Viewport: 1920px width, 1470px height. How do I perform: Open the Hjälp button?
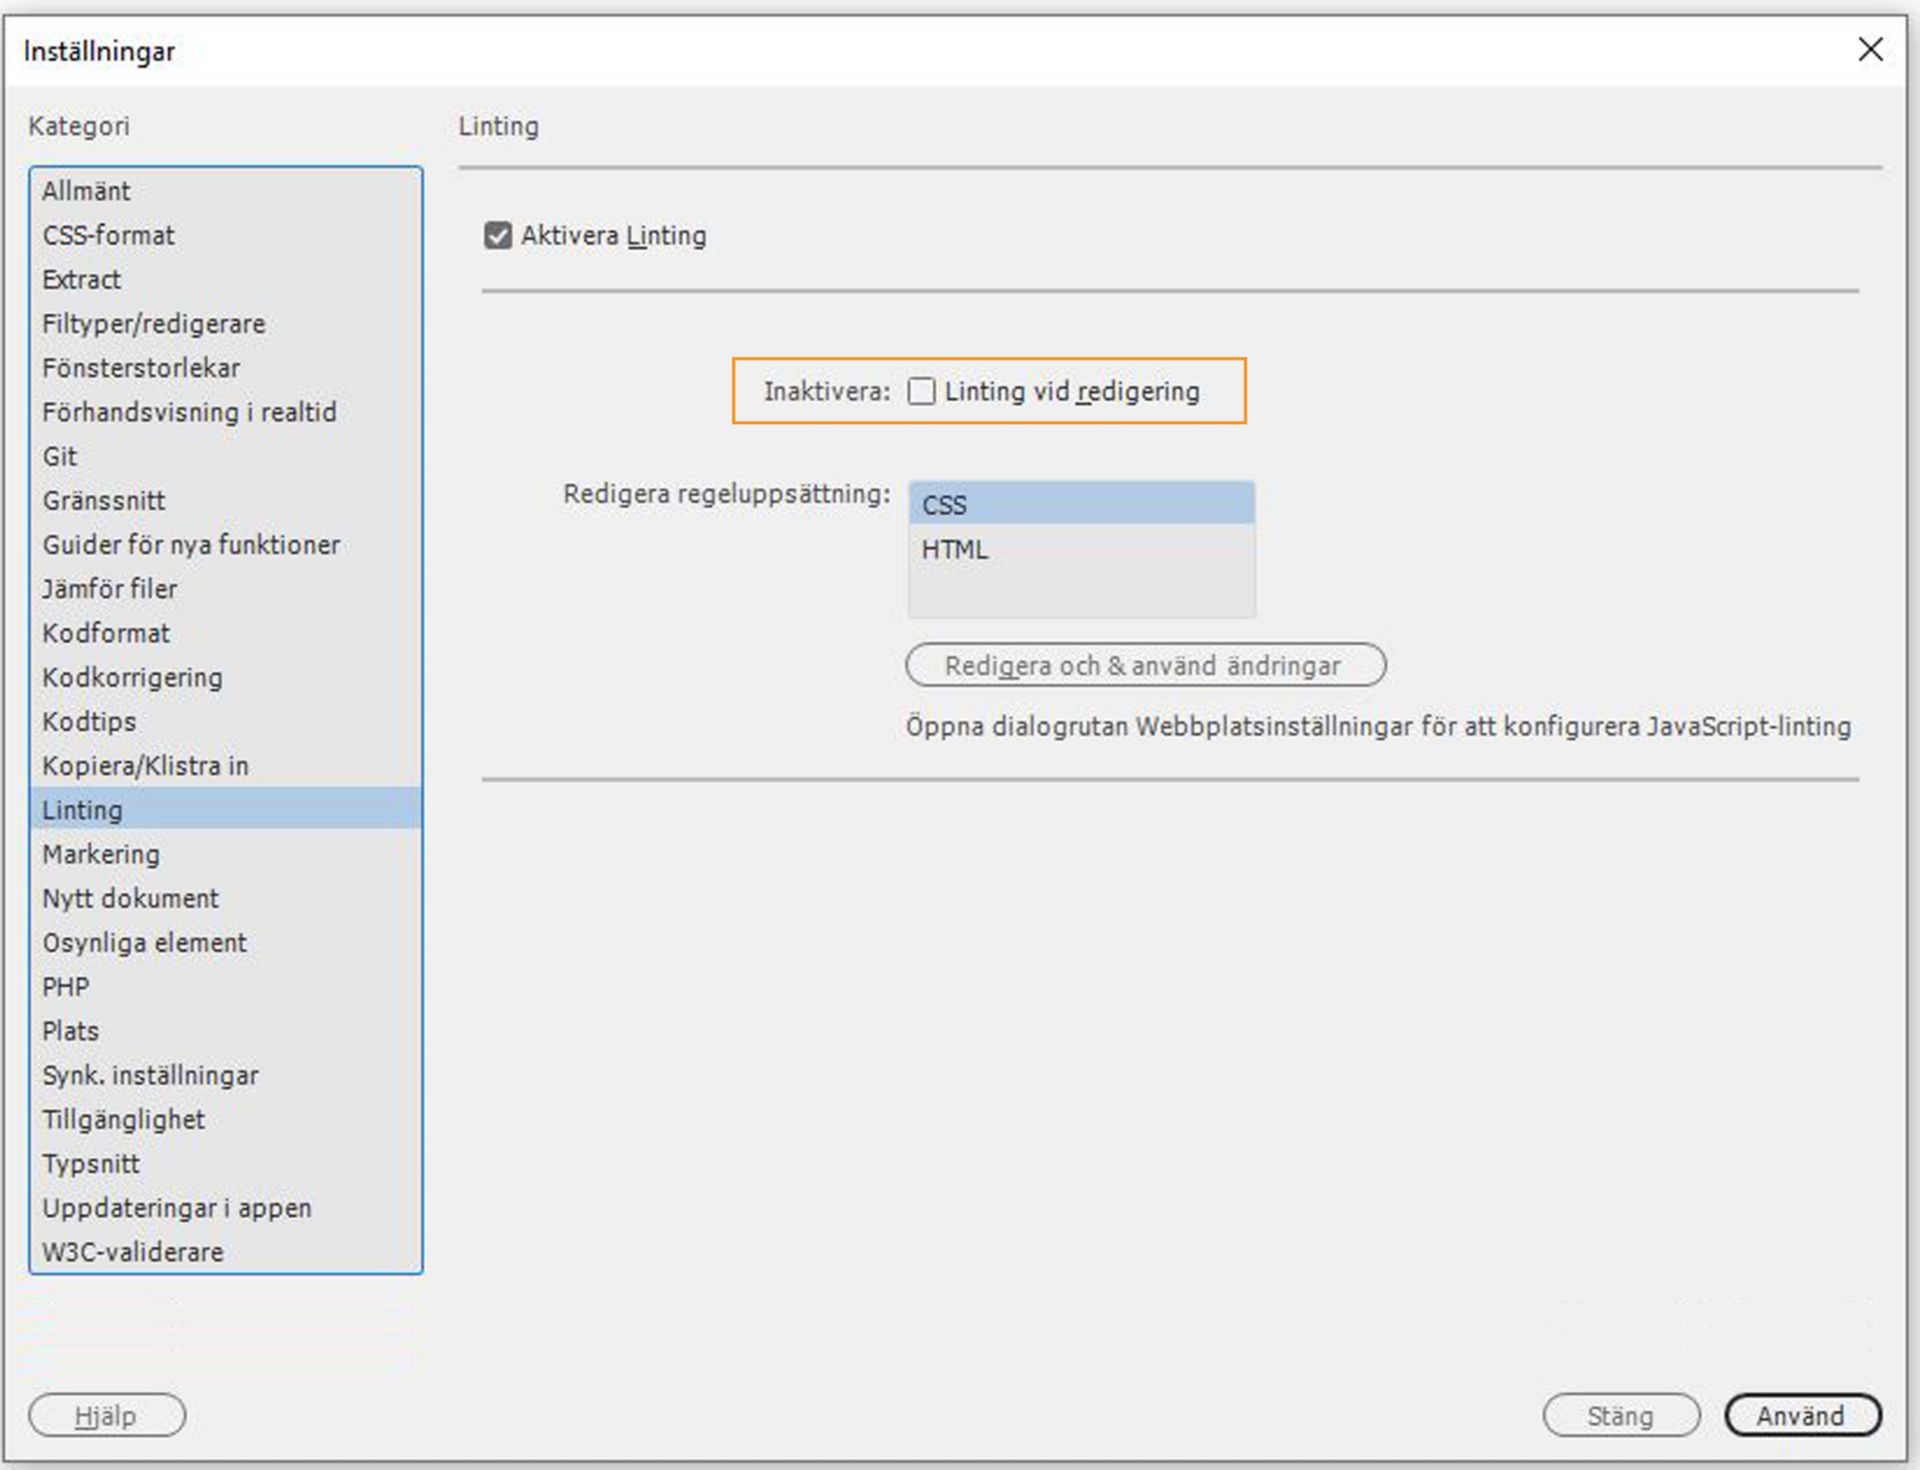(106, 1415)
